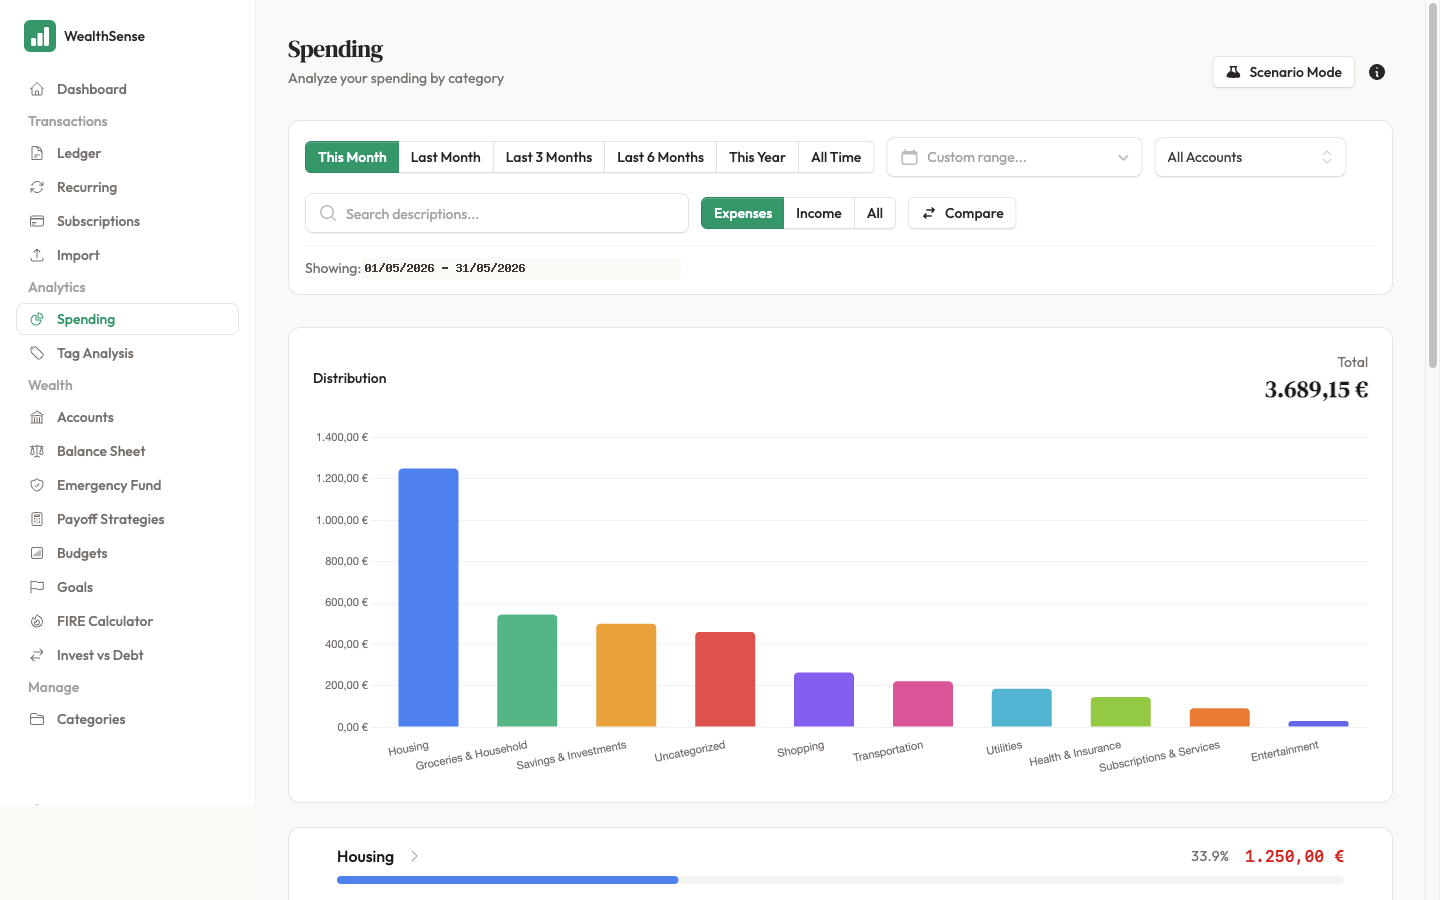The image size is (1440, 900).
Task: Click the search magnifier icon
Action: point(327,213)
